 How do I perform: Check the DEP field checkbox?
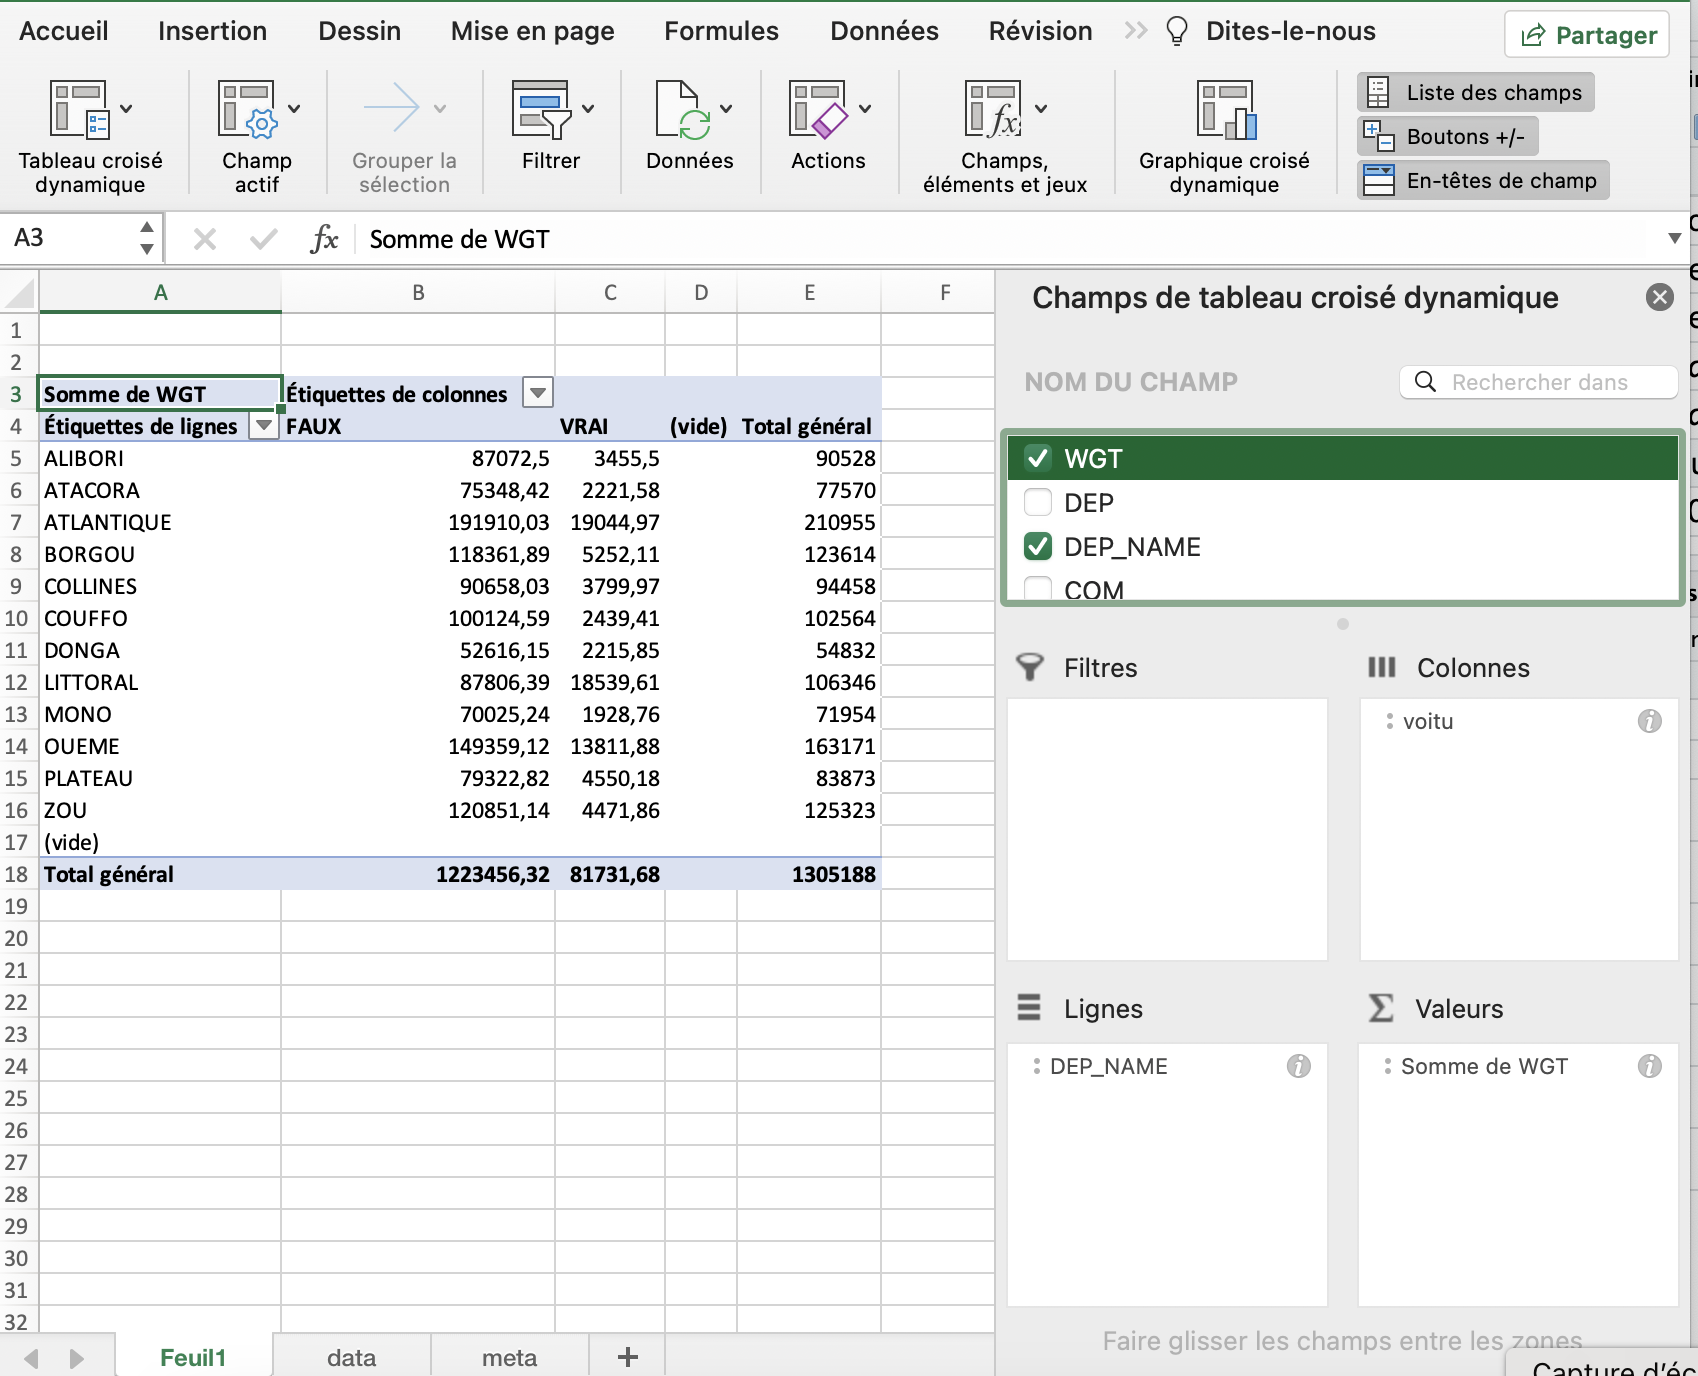click(1038, 503)
